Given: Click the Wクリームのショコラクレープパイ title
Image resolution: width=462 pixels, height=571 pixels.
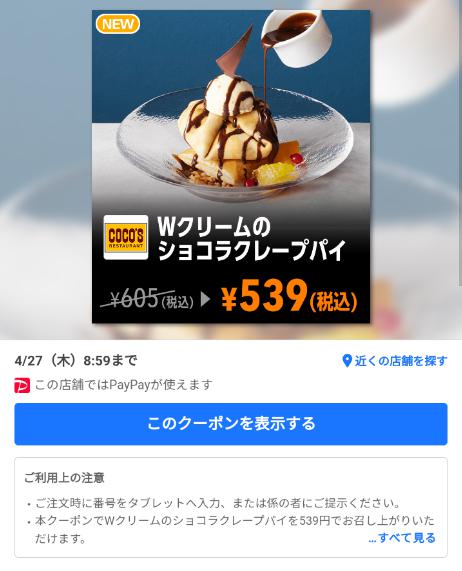Looking at the screenshot, I should click(251, 239).
